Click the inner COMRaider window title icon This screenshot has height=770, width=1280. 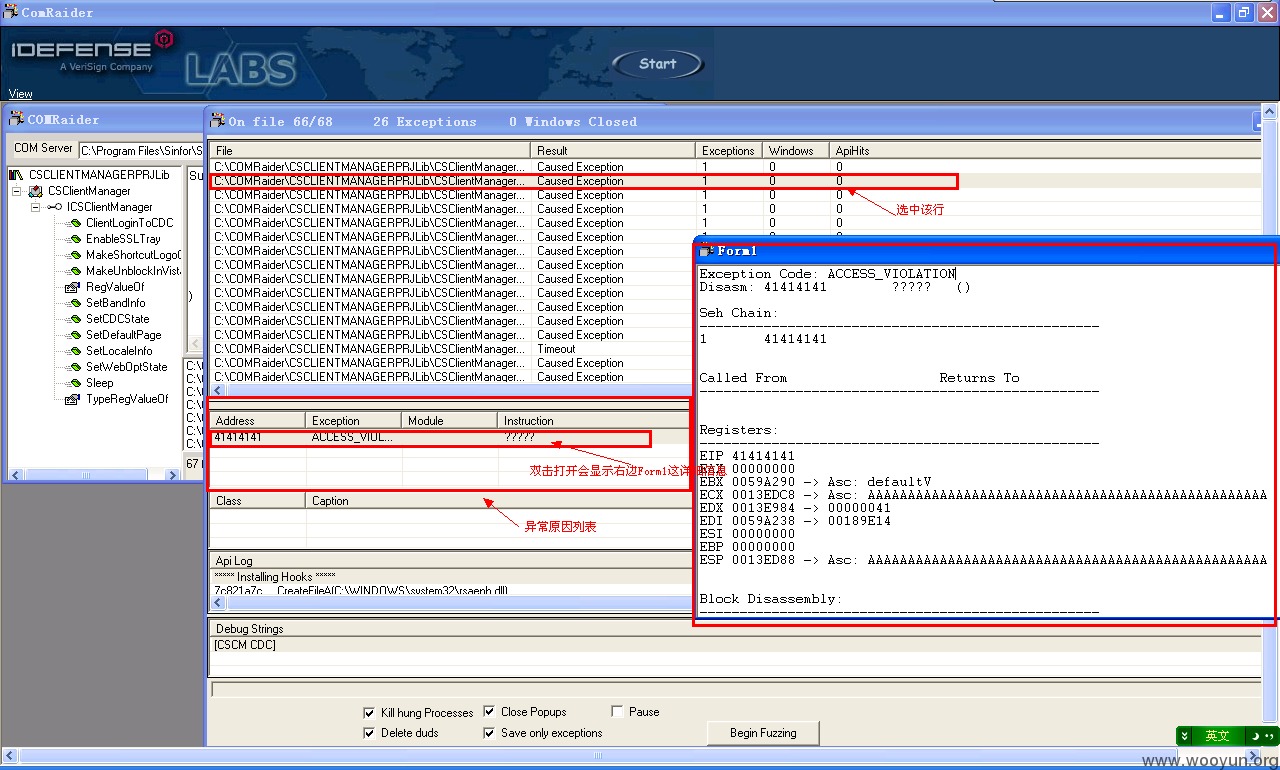(x=16, y=119)
